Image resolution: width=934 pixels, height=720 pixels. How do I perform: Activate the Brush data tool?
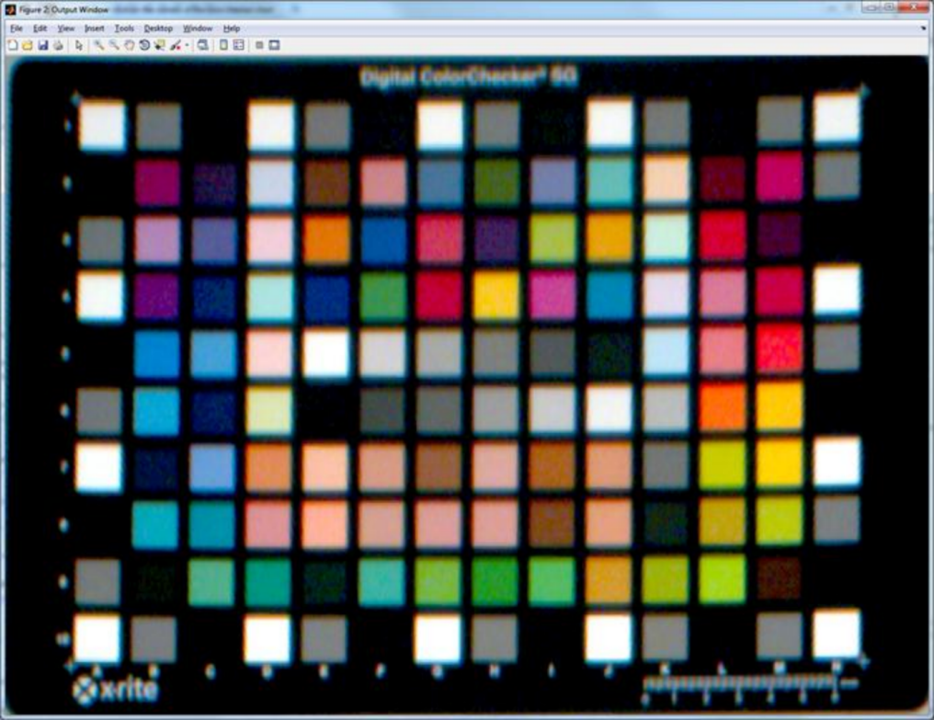(x=175, y=45)
